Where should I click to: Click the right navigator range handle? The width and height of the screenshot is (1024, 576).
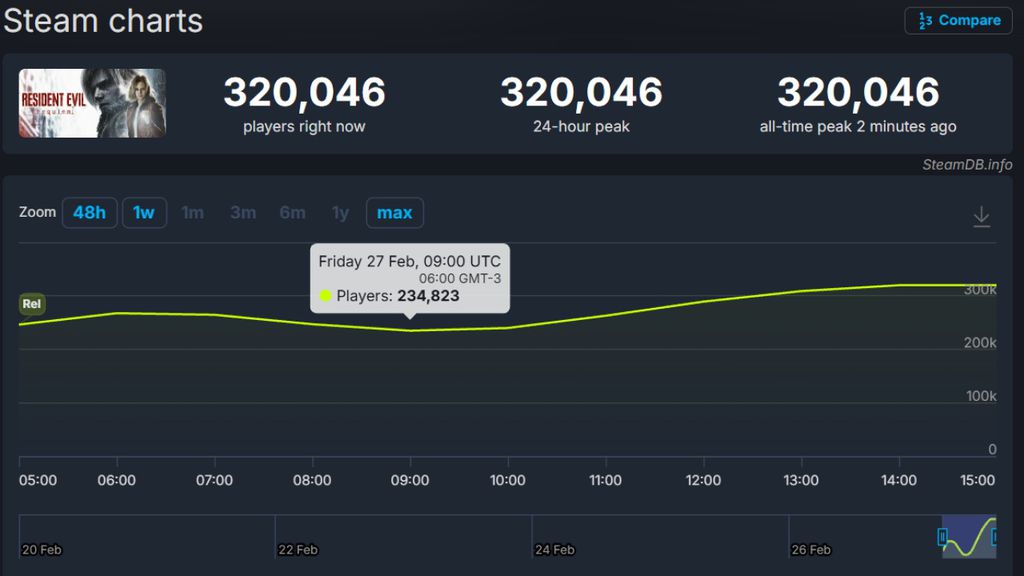(995, 538)
